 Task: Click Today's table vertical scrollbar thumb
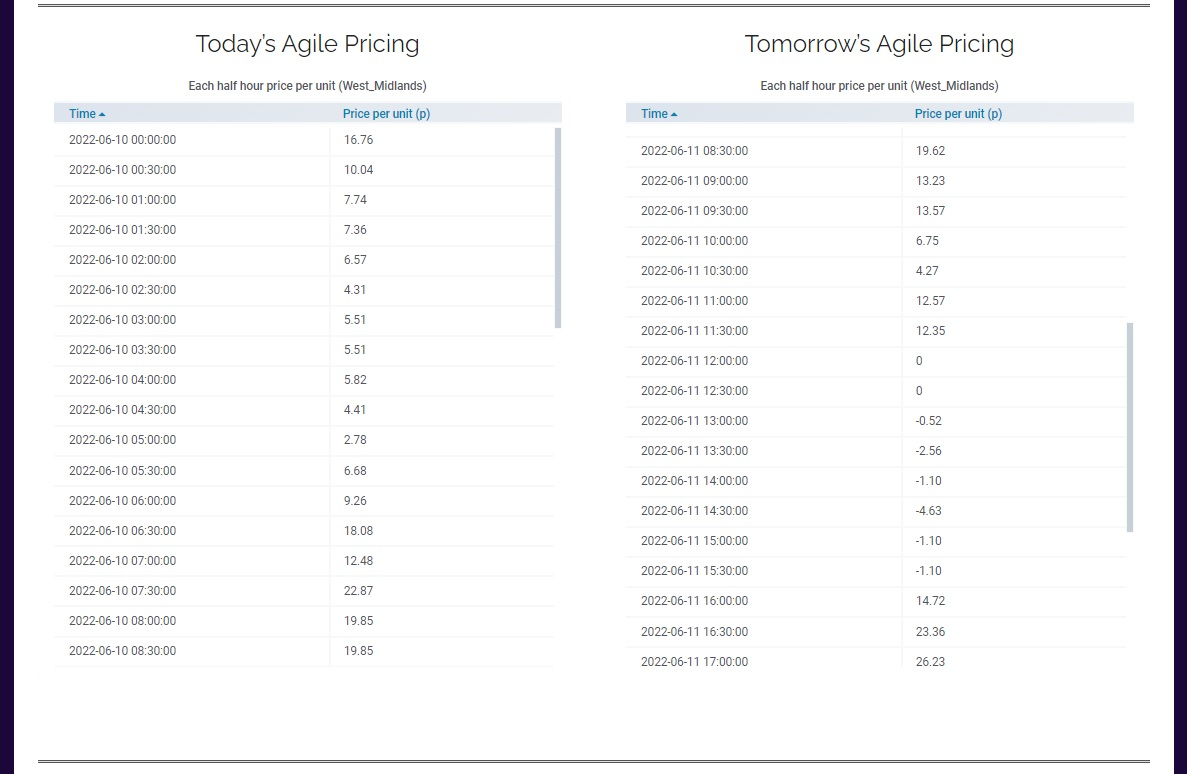click(558, 228)
